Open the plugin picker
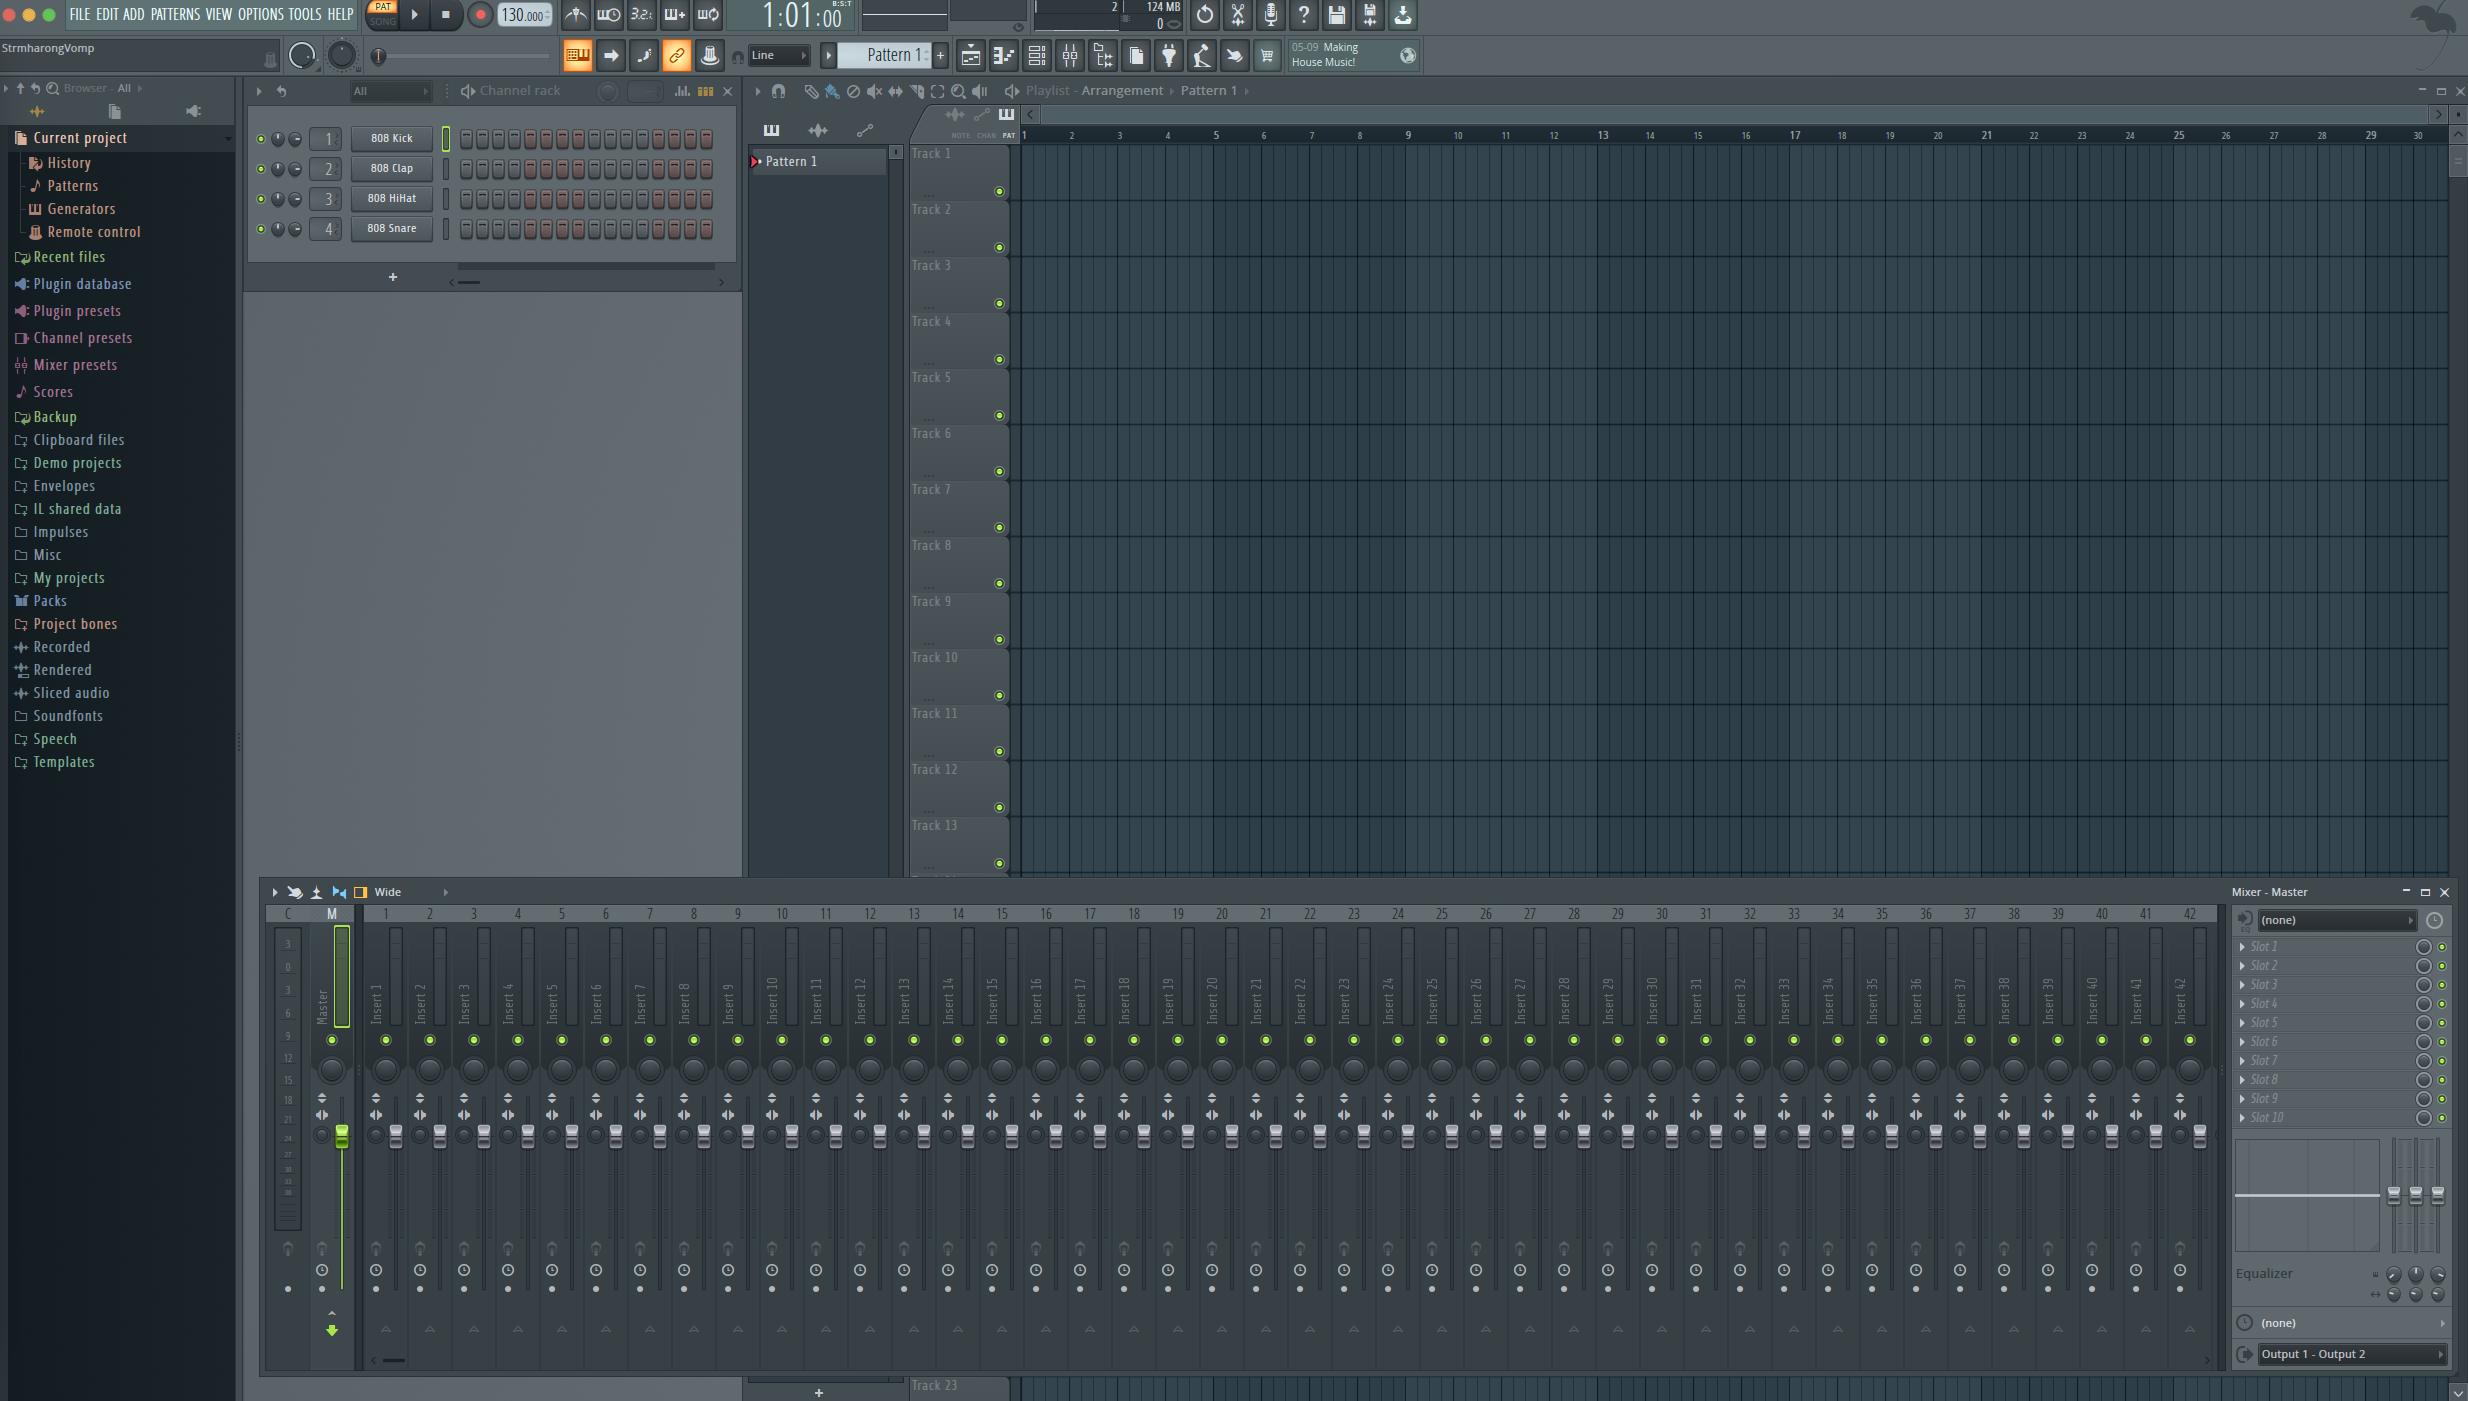Image resolution: width=2468 pixels, height=1401 pixels. [1168, 56]
